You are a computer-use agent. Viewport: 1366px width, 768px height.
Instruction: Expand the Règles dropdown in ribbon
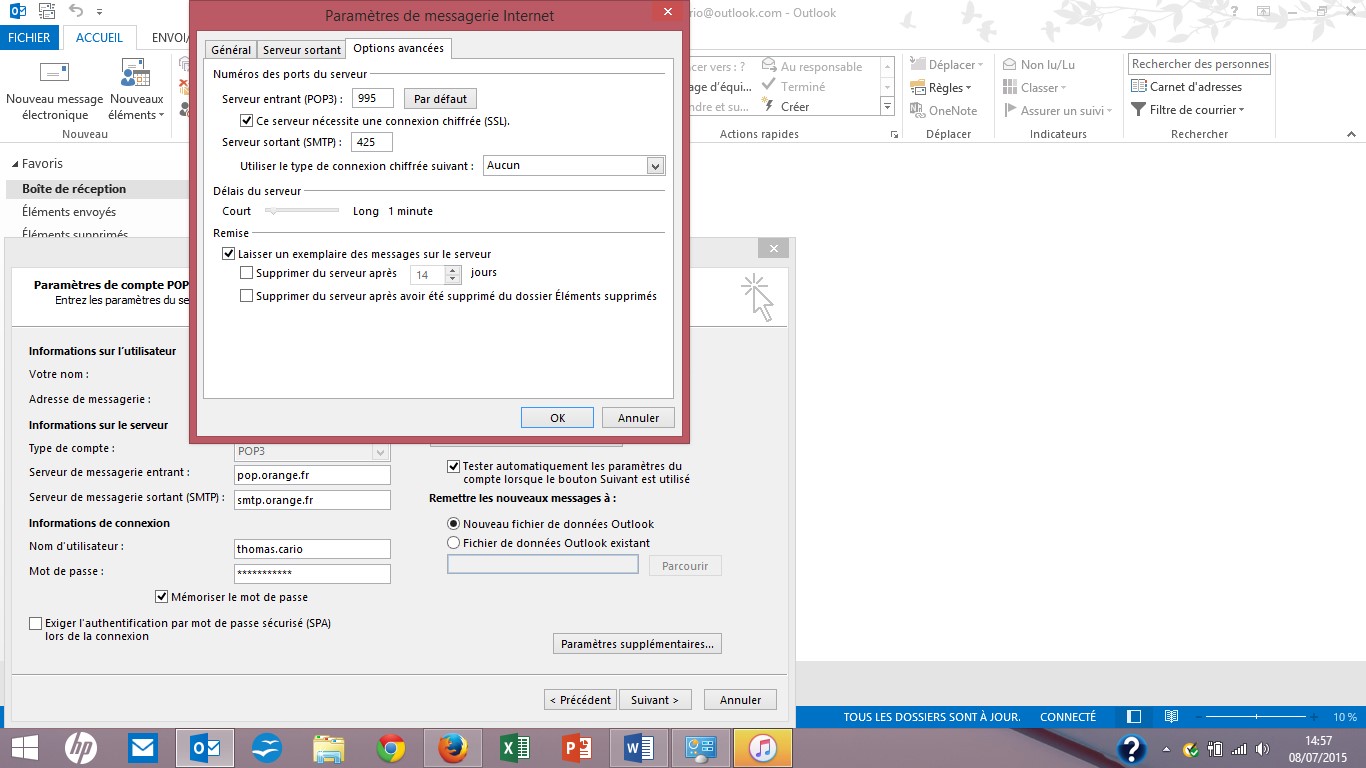click(x=943, y=88)
